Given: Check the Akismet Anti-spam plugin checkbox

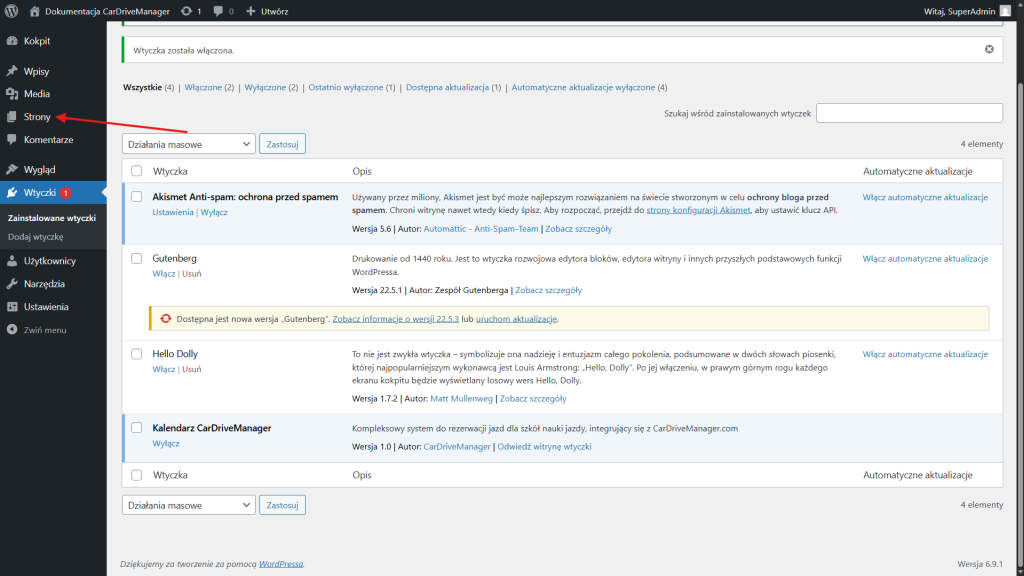Looking at the screenshot, I should (x=136, y=197).
